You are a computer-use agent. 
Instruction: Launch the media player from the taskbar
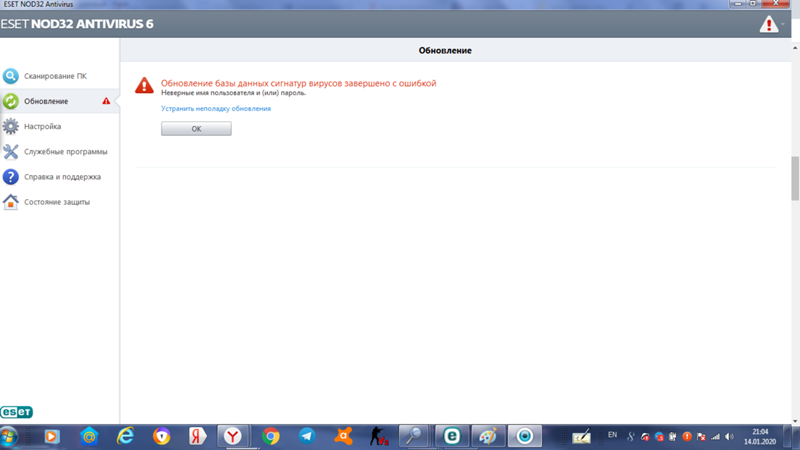52,437
